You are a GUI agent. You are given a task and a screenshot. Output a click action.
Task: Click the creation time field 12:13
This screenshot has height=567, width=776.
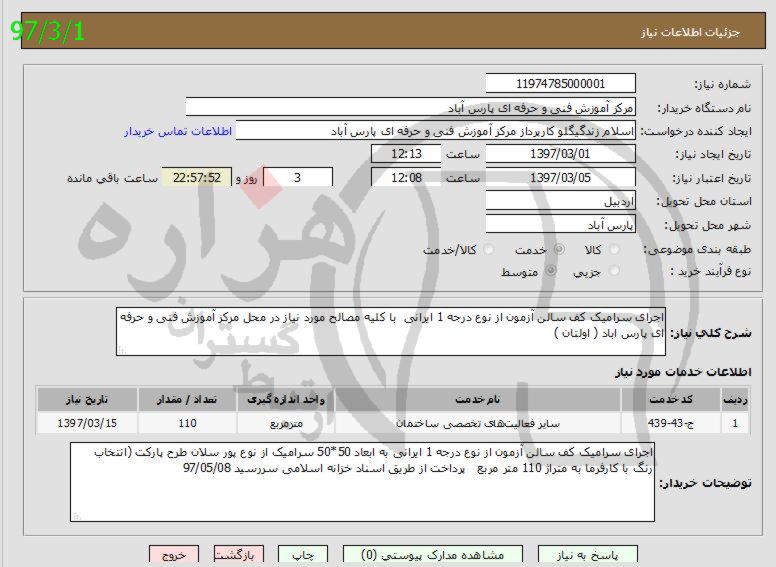tap(406, 154)
